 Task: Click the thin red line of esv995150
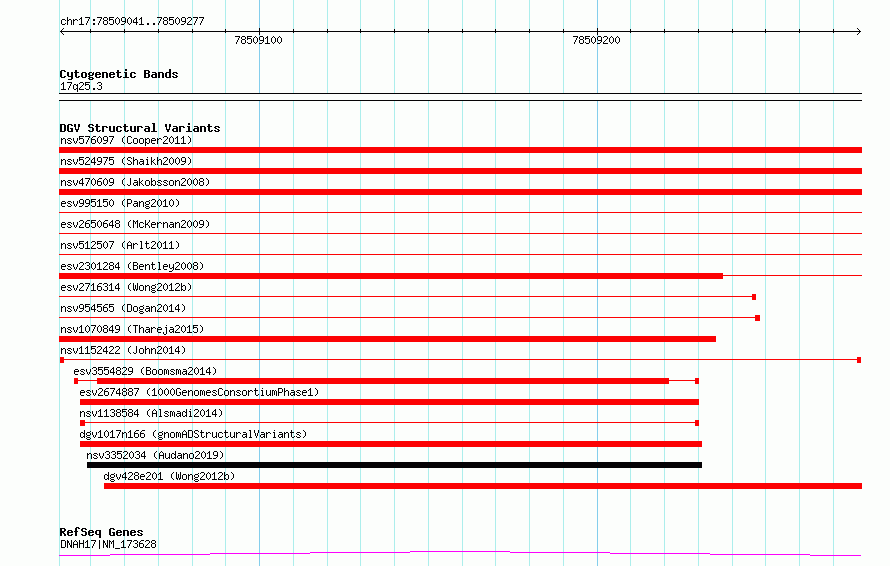pos(460,213)
